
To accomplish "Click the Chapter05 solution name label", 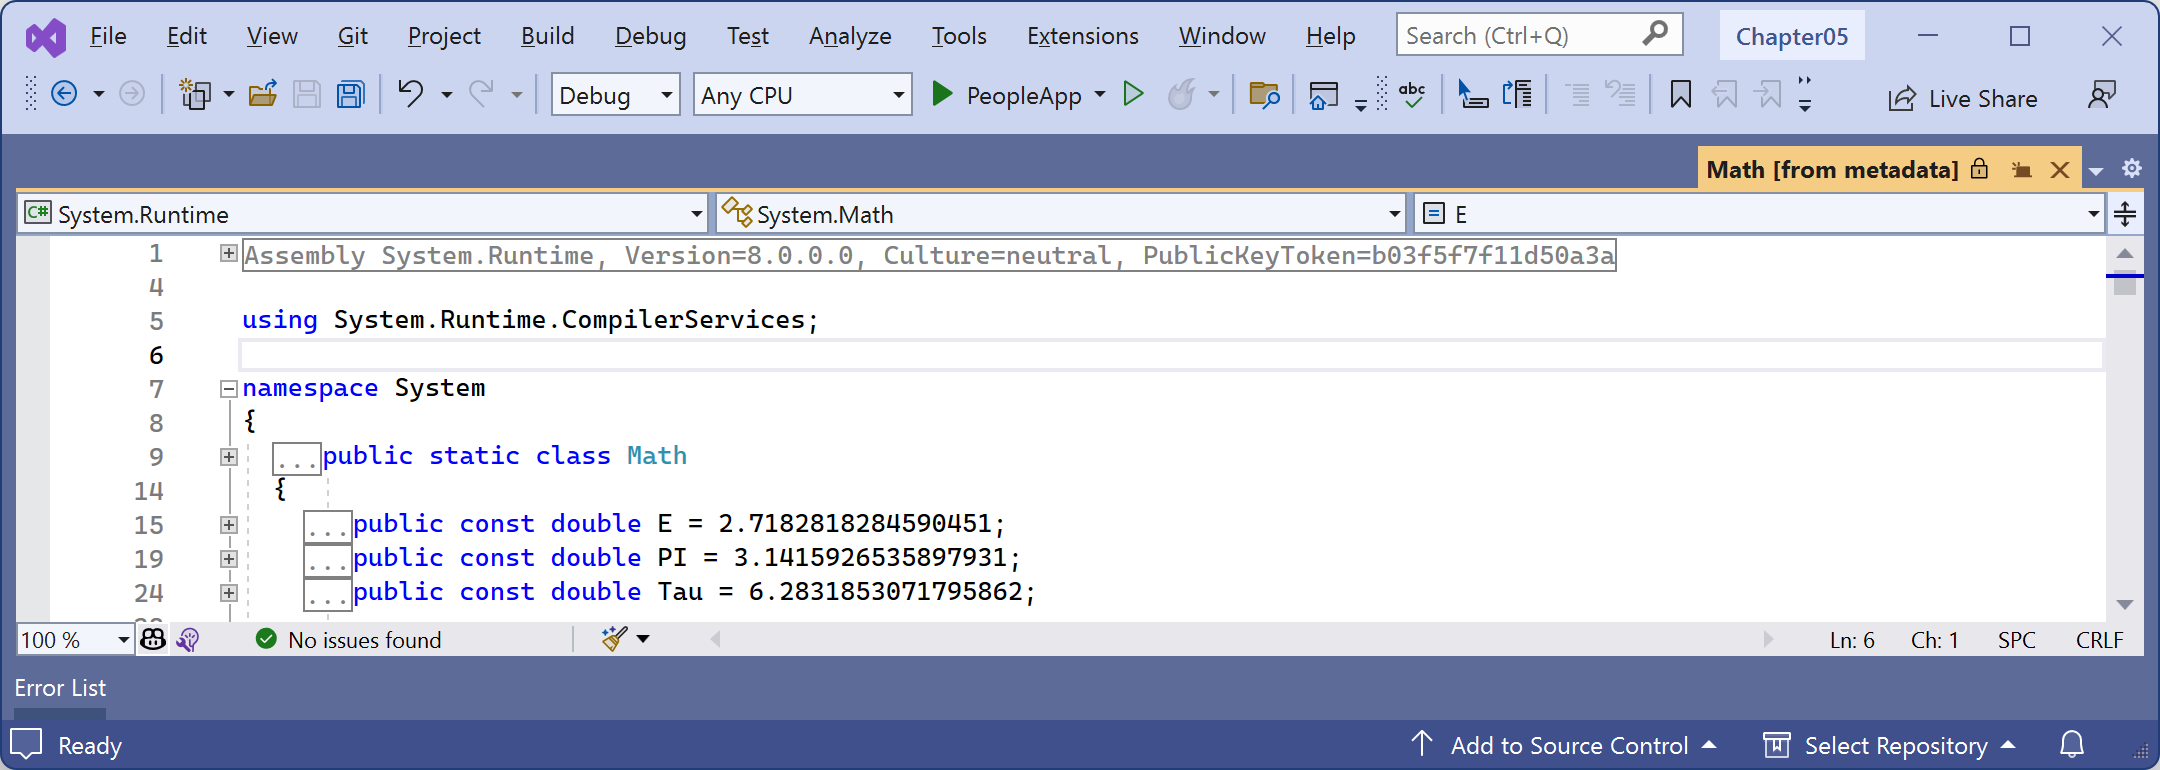I will click(1792, 36).
